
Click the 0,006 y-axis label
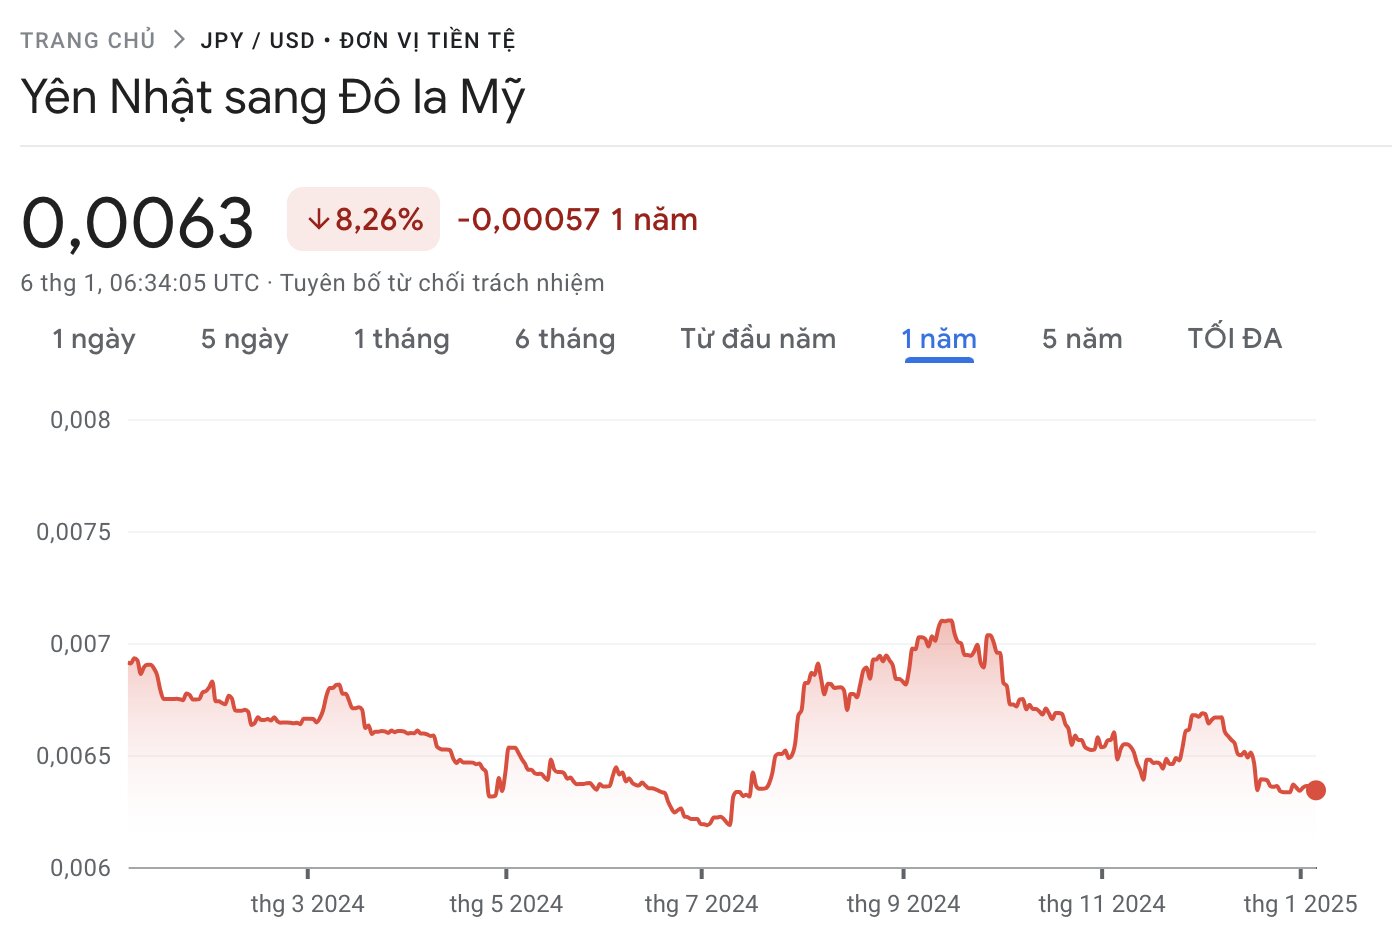81,868
